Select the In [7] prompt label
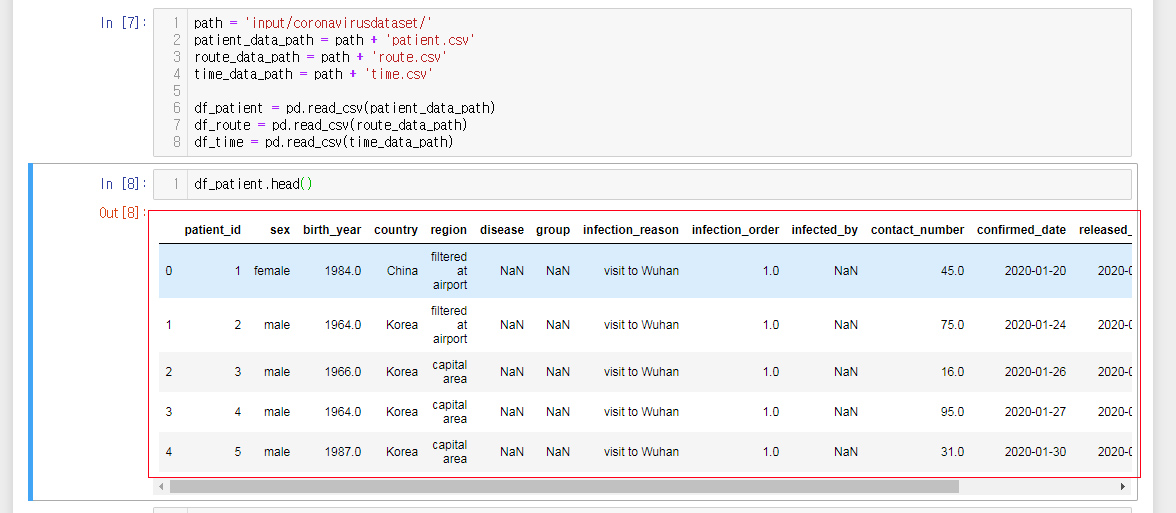Viewport: 1176px width, 513px height. [123, 22]
